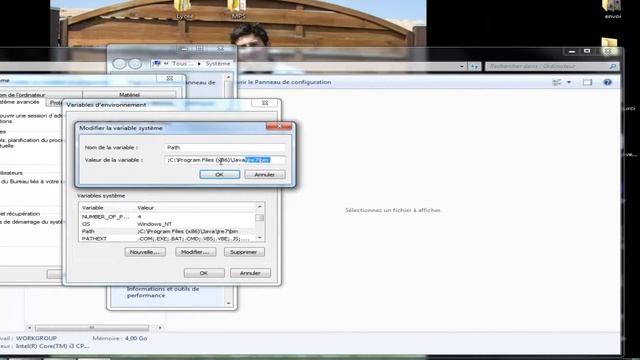Open the Lycée folder on the desktop
The height and width of the screenshot is (360, 640).
(x=184, y=9)
